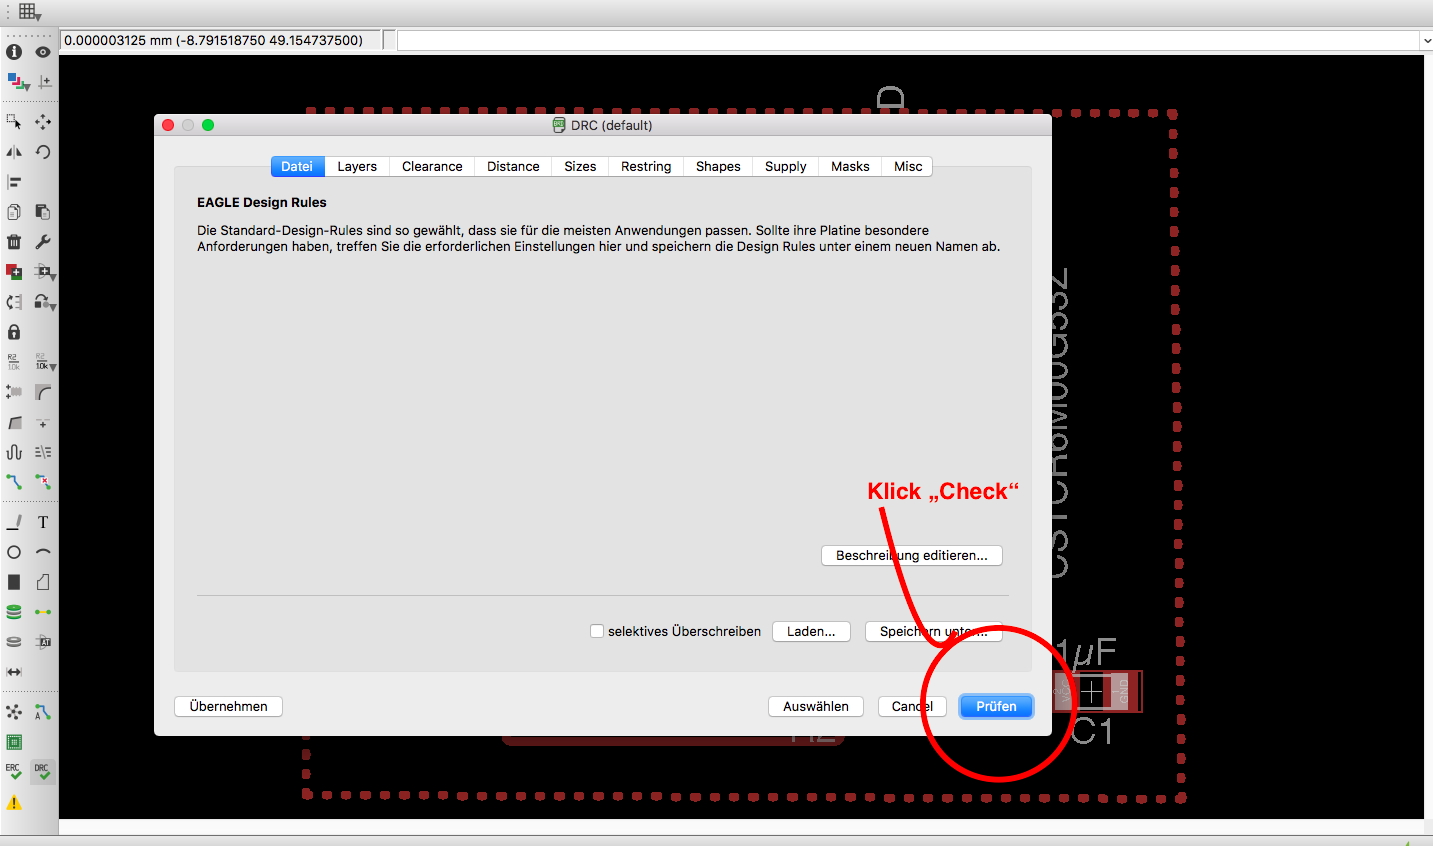Image resolution: width=1433 pixels, height=846 pixels.
Task: Click the Prüfen check button
Action: click(996, 706)
